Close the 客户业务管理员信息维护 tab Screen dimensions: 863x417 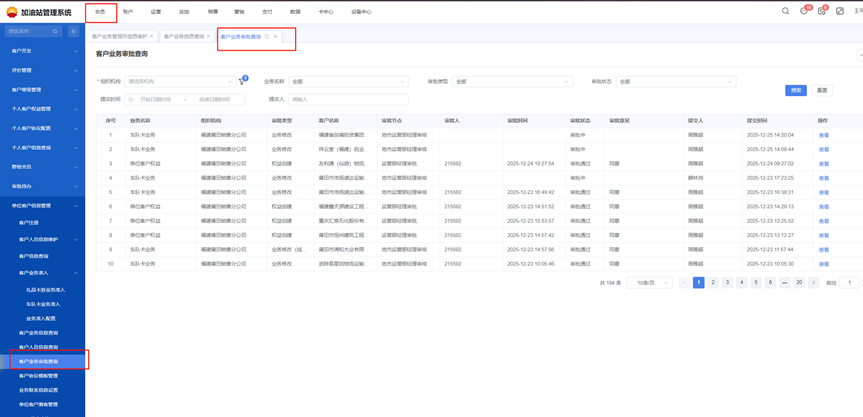pyautogui.click(x=152, y=37)
